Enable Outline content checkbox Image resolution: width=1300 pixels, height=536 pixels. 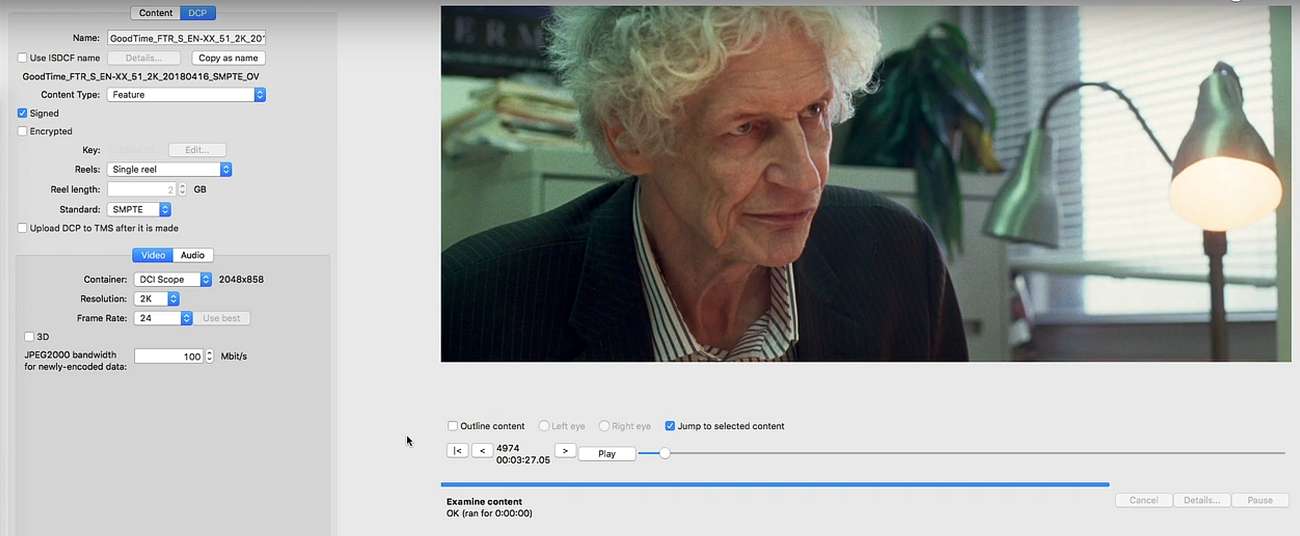[x=453, y=426]
